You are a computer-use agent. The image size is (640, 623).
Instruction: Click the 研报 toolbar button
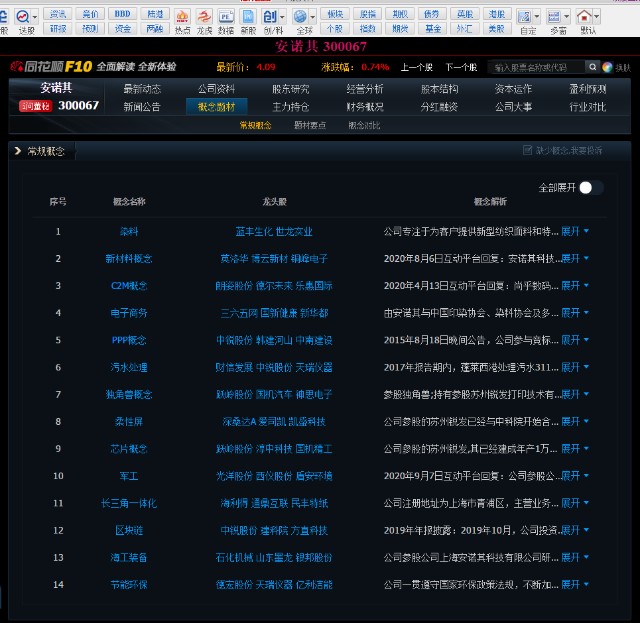point(58,29)
